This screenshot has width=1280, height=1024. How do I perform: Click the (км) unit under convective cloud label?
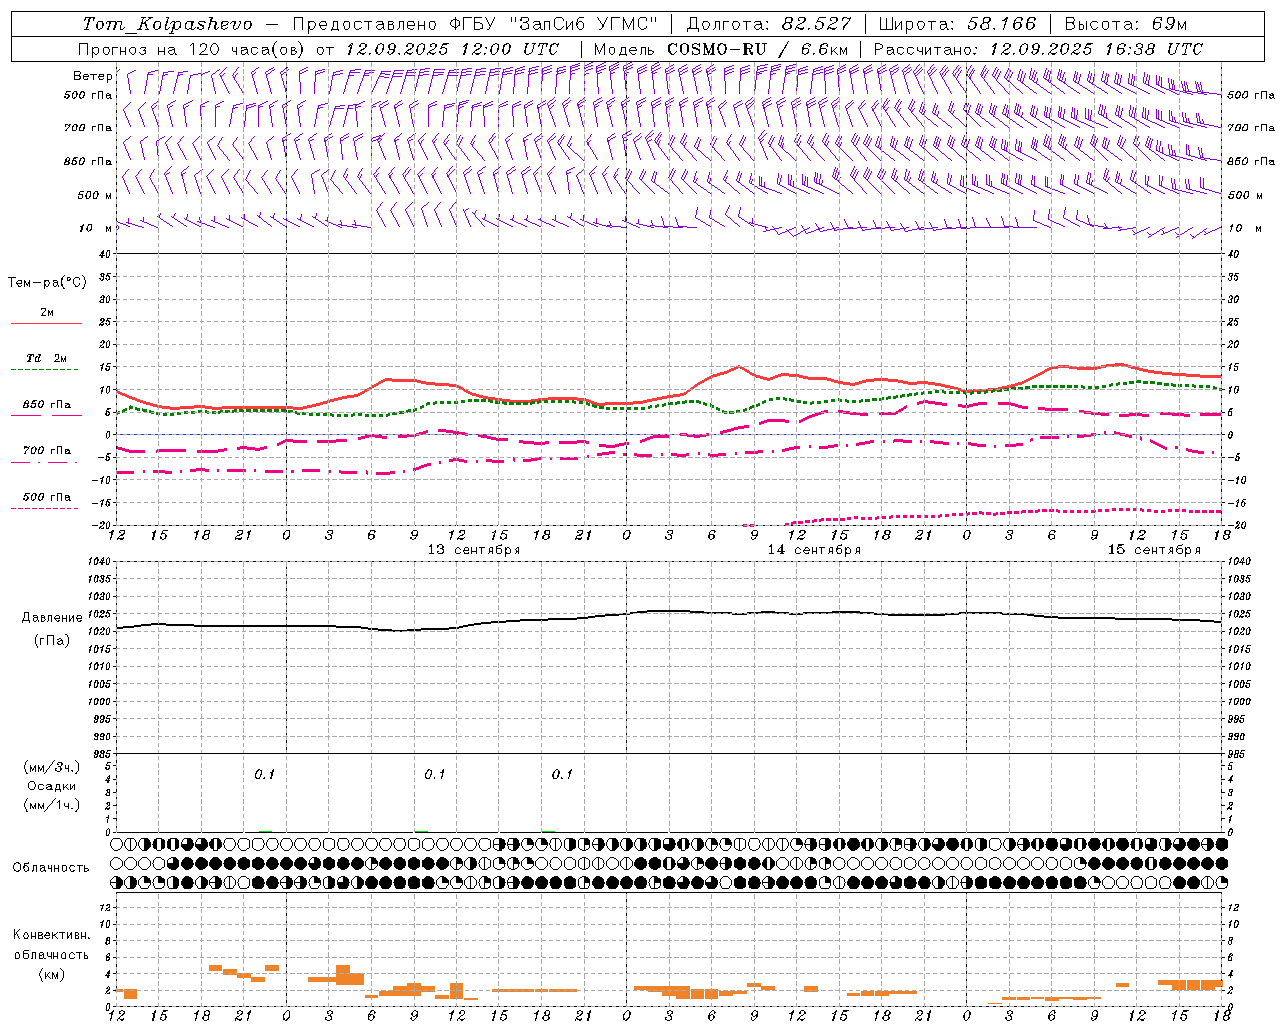[x=51, y=974]
